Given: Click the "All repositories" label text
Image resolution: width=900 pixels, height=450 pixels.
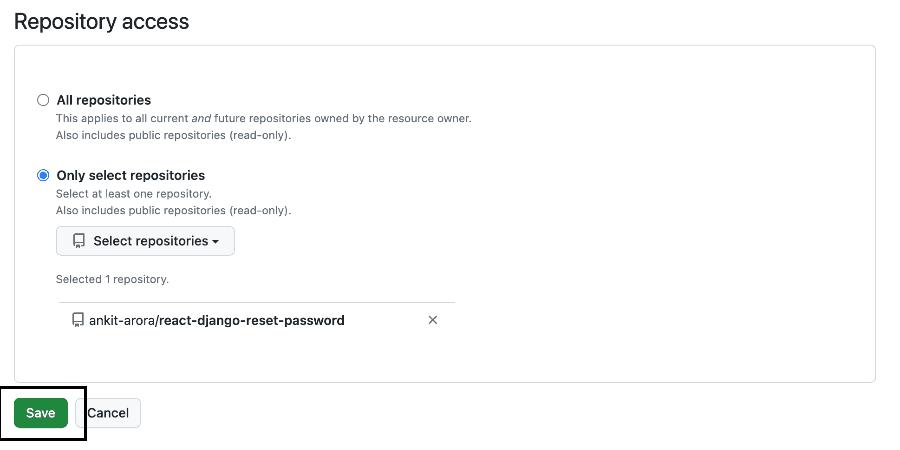Looking at the screenshot, I should (104, 100).
